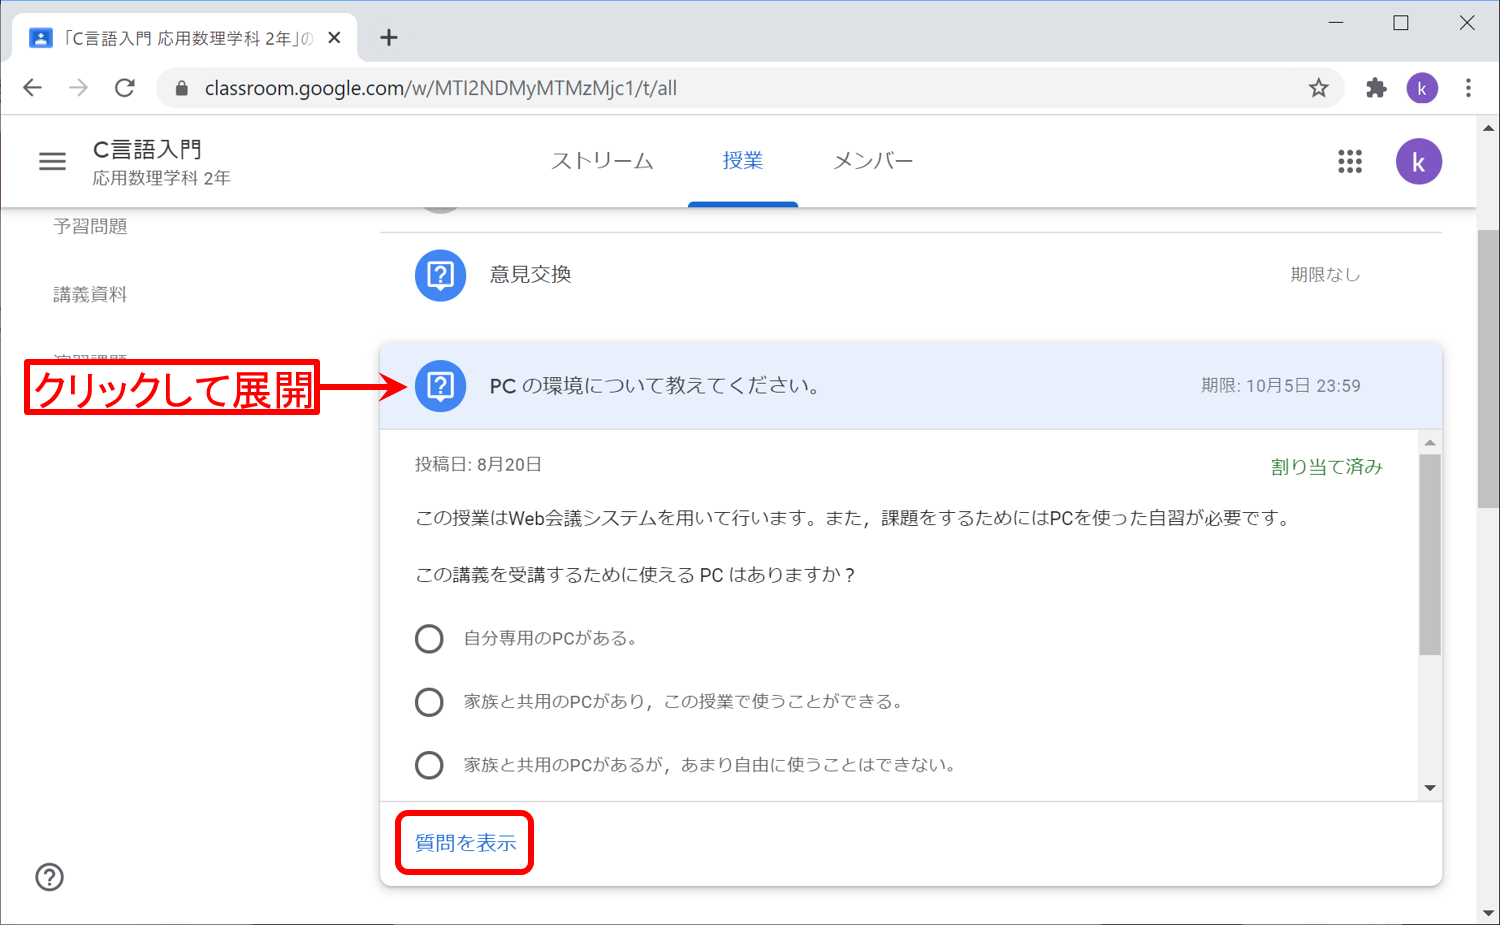Open the main hamburger menu
This screenshot has width=1500, height=925.
click(52, 161)
